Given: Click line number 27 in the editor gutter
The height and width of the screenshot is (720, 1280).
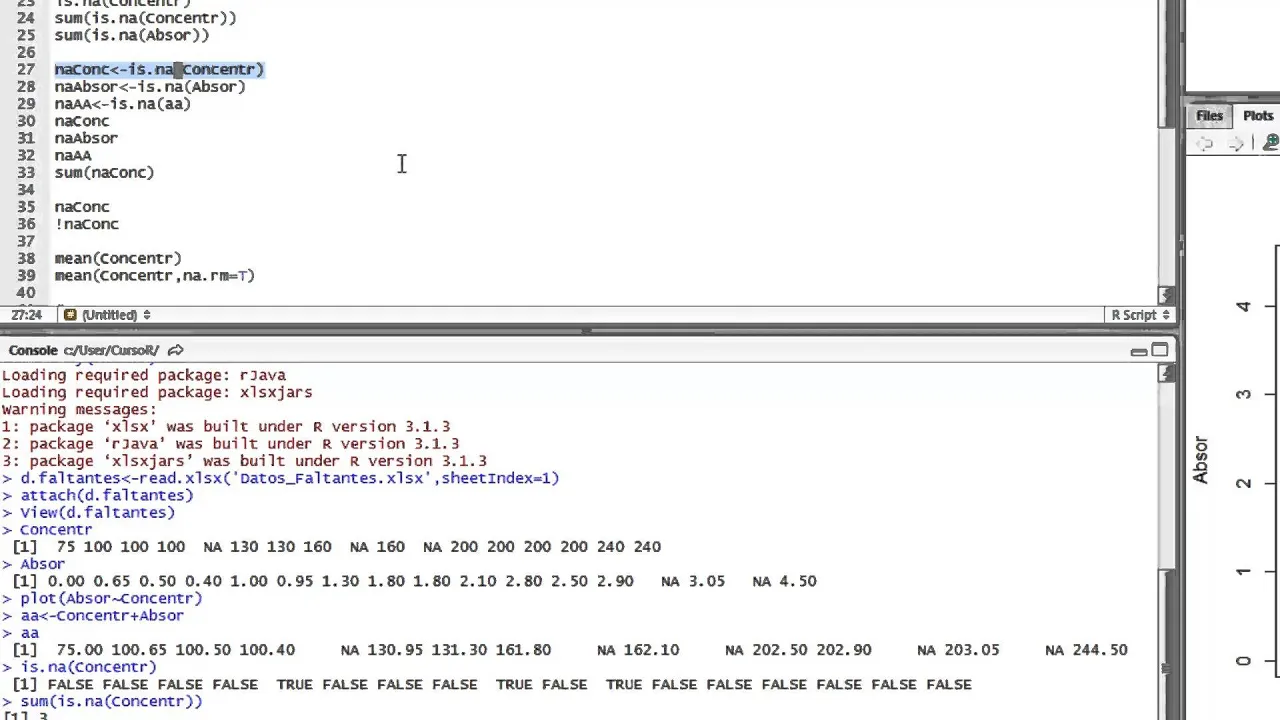Looking at the screenshot, I should pos(26,69).
